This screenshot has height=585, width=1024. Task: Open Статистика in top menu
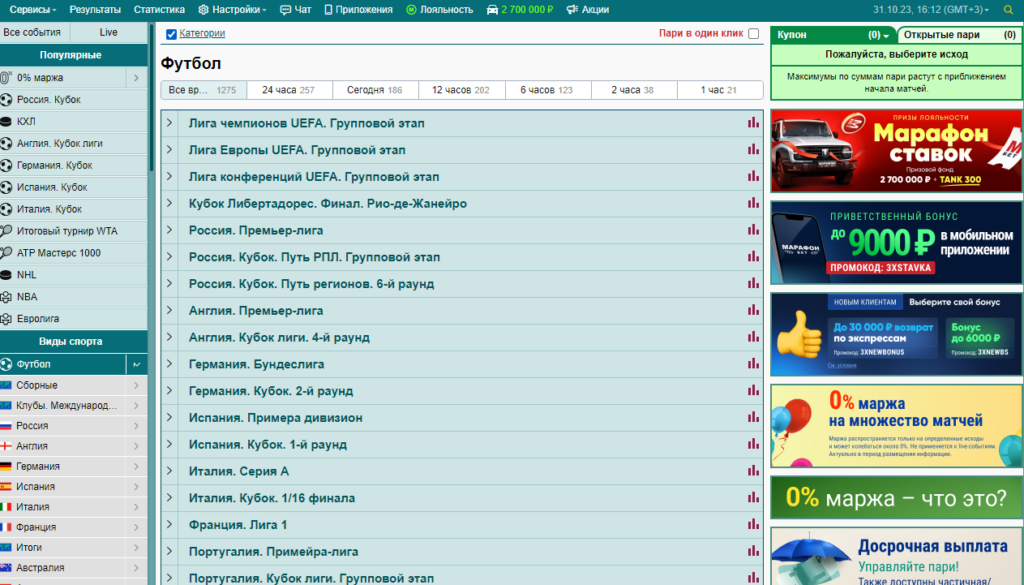[x=159, y=10]
